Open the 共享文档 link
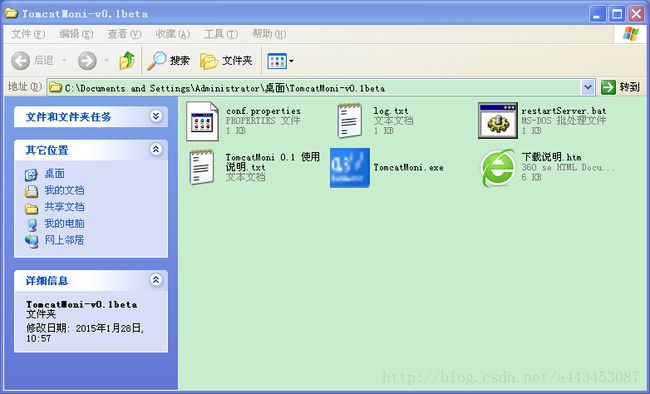The width and height of the screenshot is (650, 394). coord(64,207)
